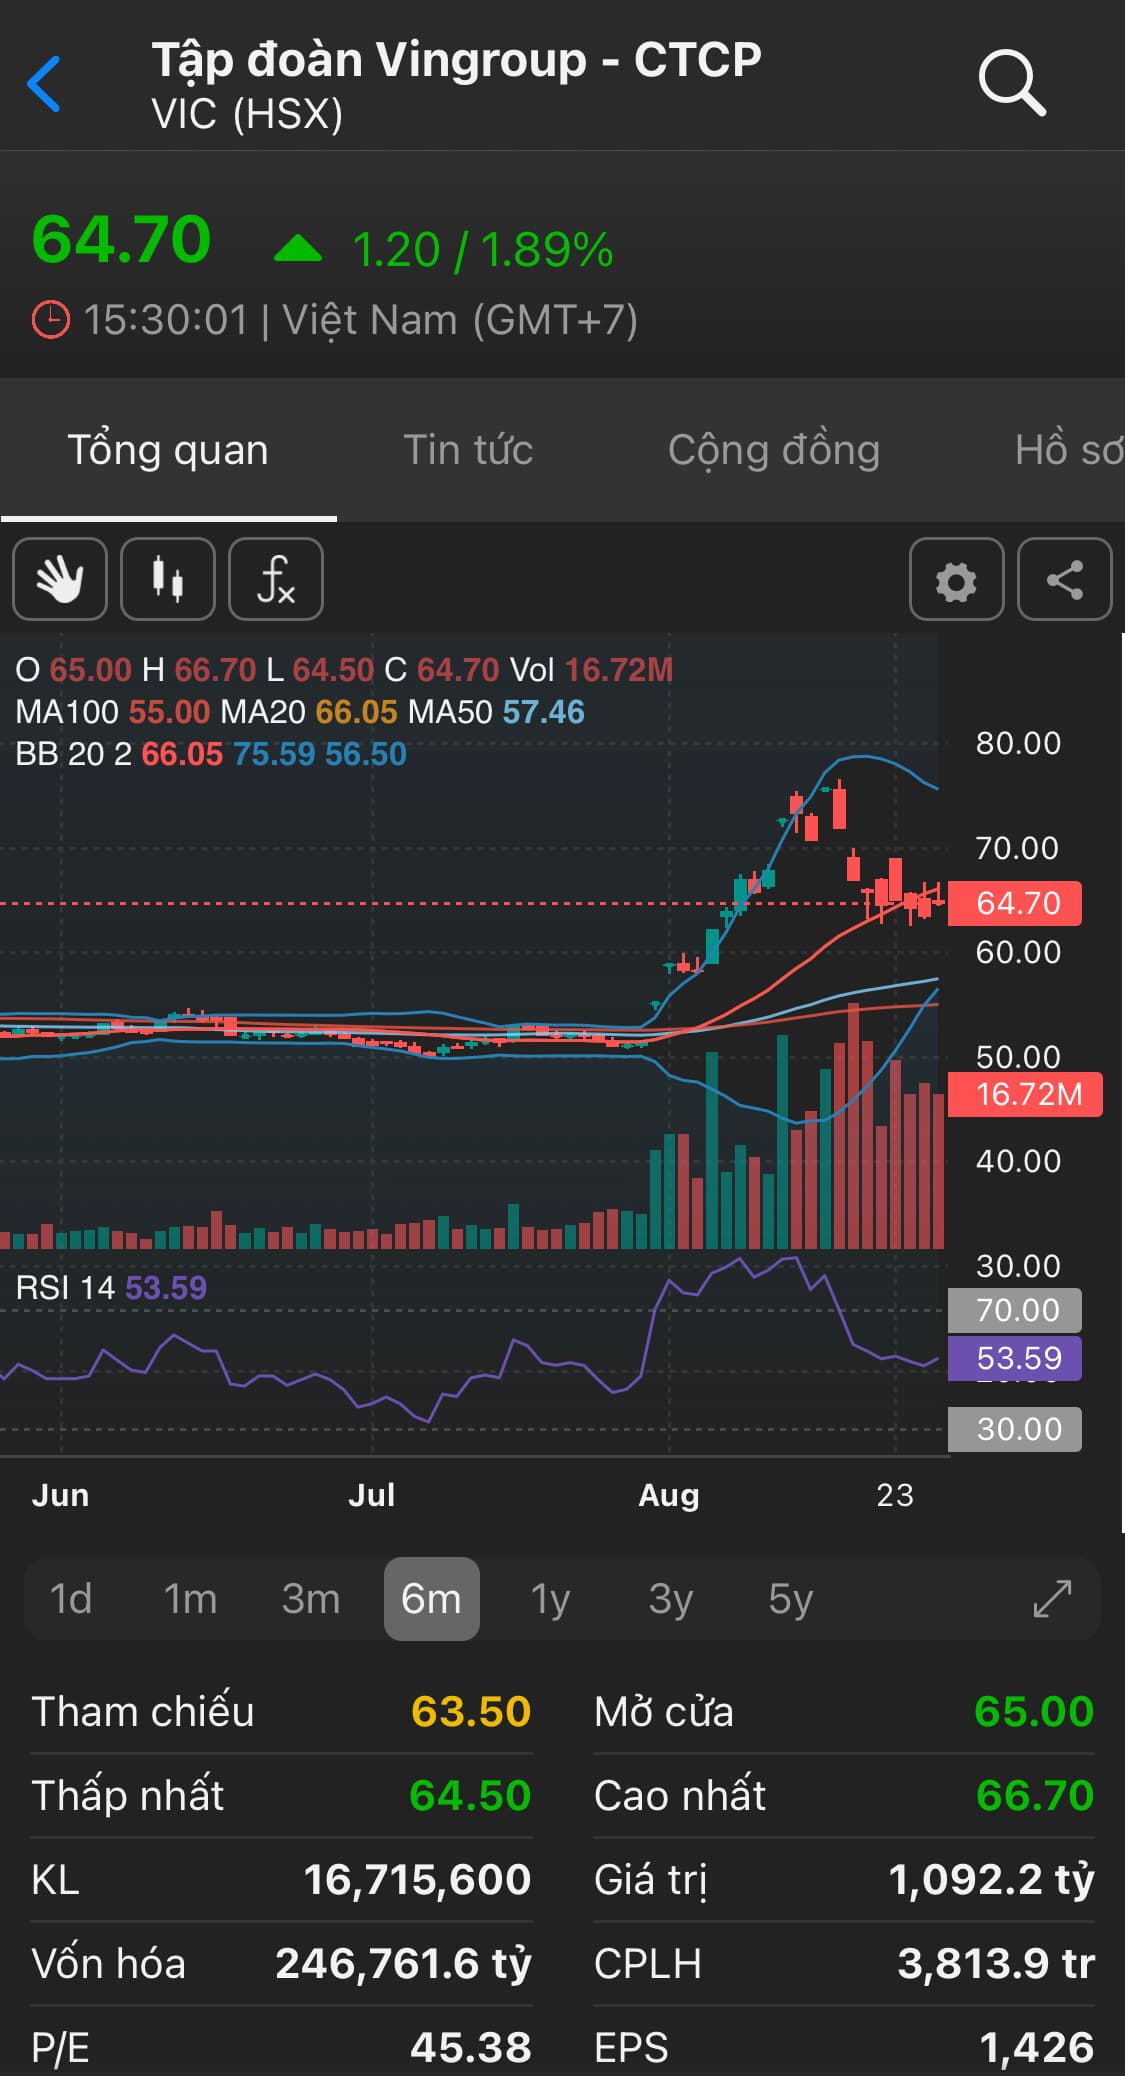
Task: Open chart settings gear icon
Action: 956,580
